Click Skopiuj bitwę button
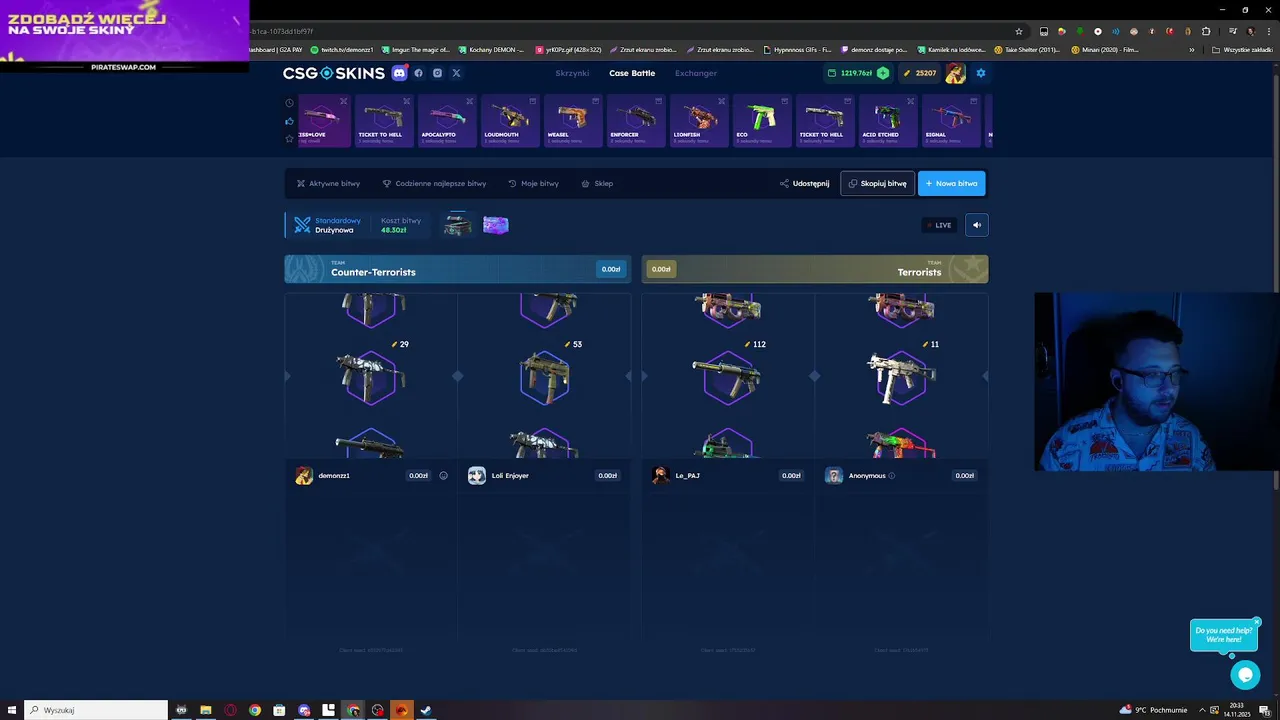 tap(877, 183)
